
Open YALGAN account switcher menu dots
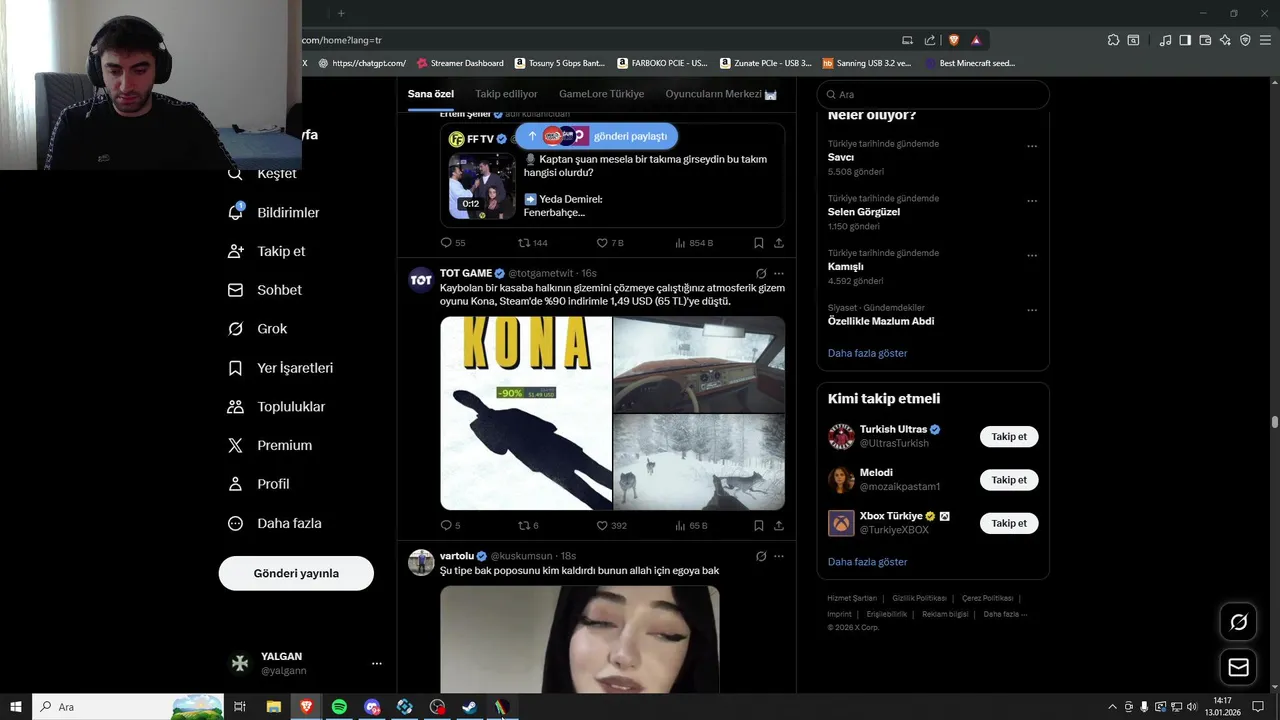(377, 663)
